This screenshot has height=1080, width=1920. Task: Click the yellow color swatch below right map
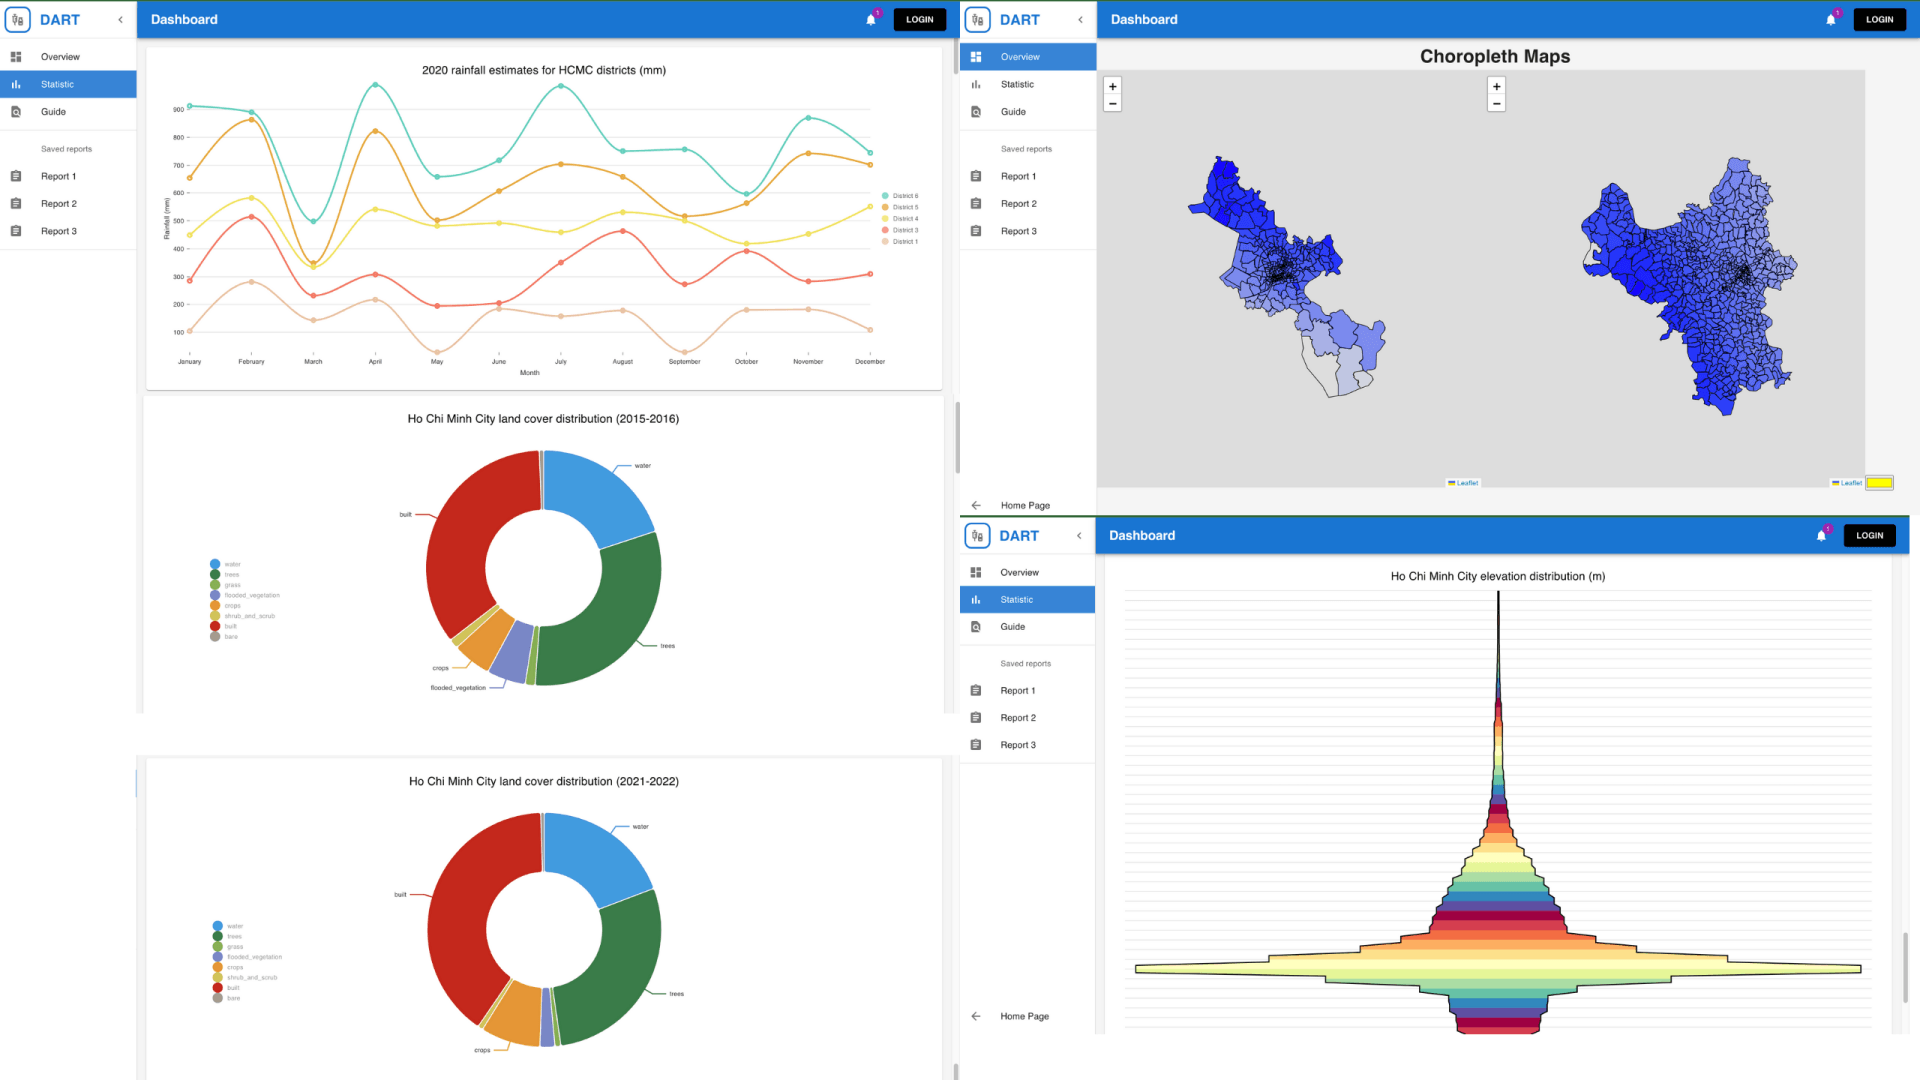point(1879,483)
